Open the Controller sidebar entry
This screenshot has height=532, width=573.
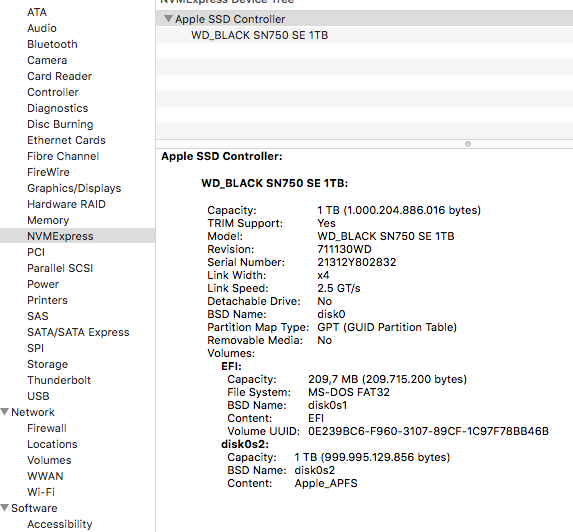(x=53, y=92)
